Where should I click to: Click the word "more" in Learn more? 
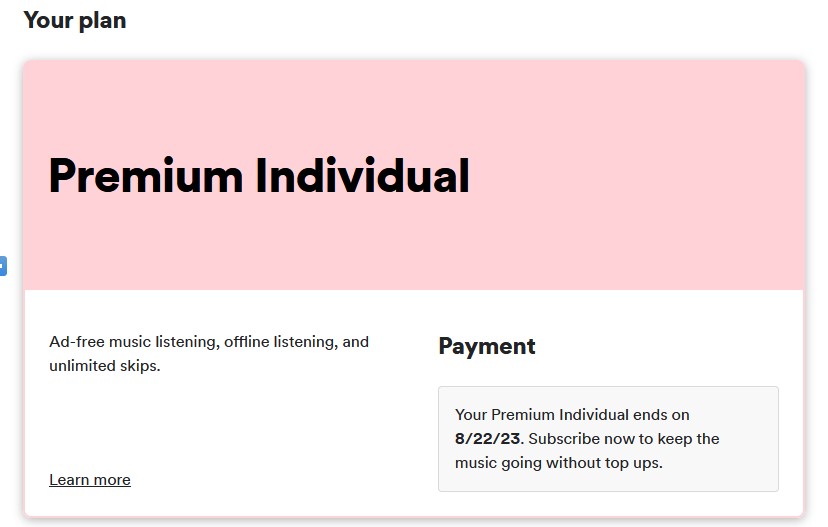[x=111, y=480]
